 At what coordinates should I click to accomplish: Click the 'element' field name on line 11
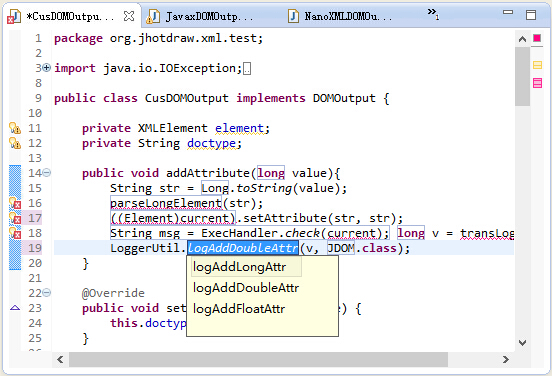(x=239, y=128)
